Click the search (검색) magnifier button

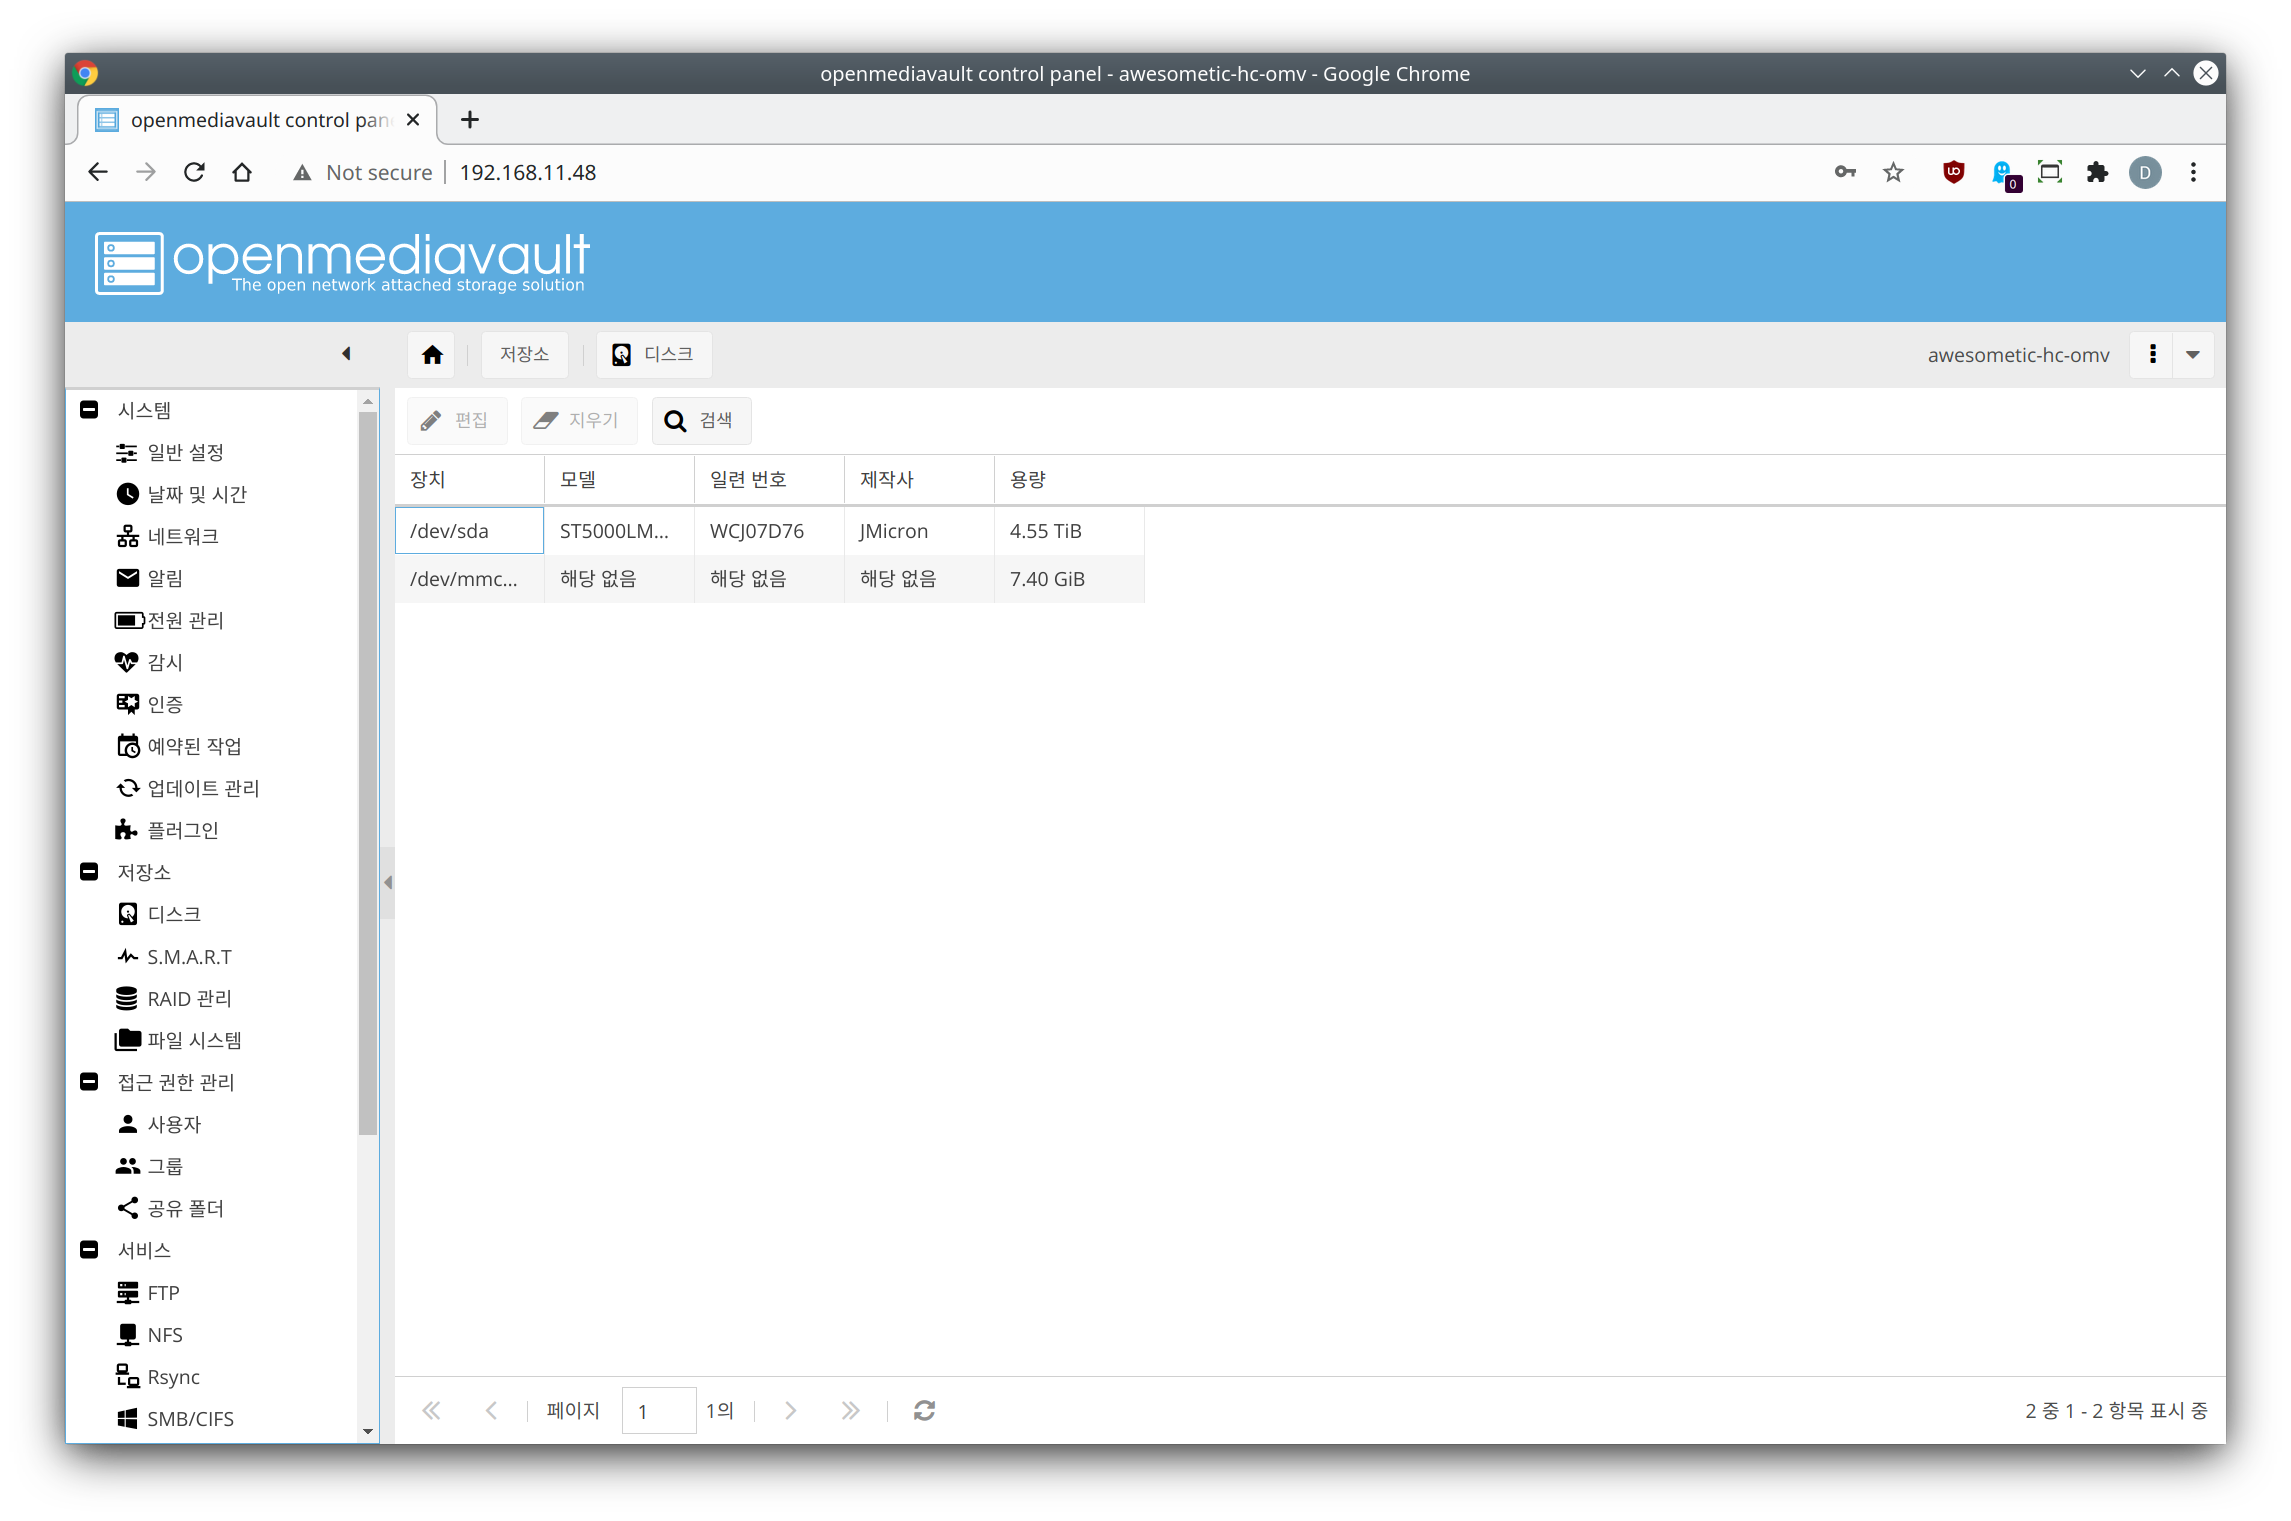pyautogui.click(x=700, y=421)
